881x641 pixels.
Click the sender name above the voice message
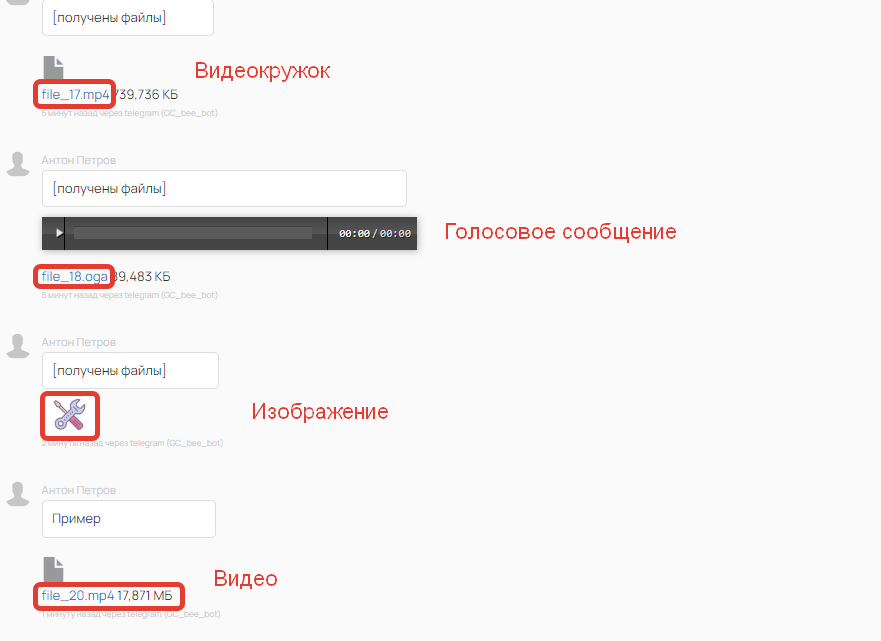point(79,160)
